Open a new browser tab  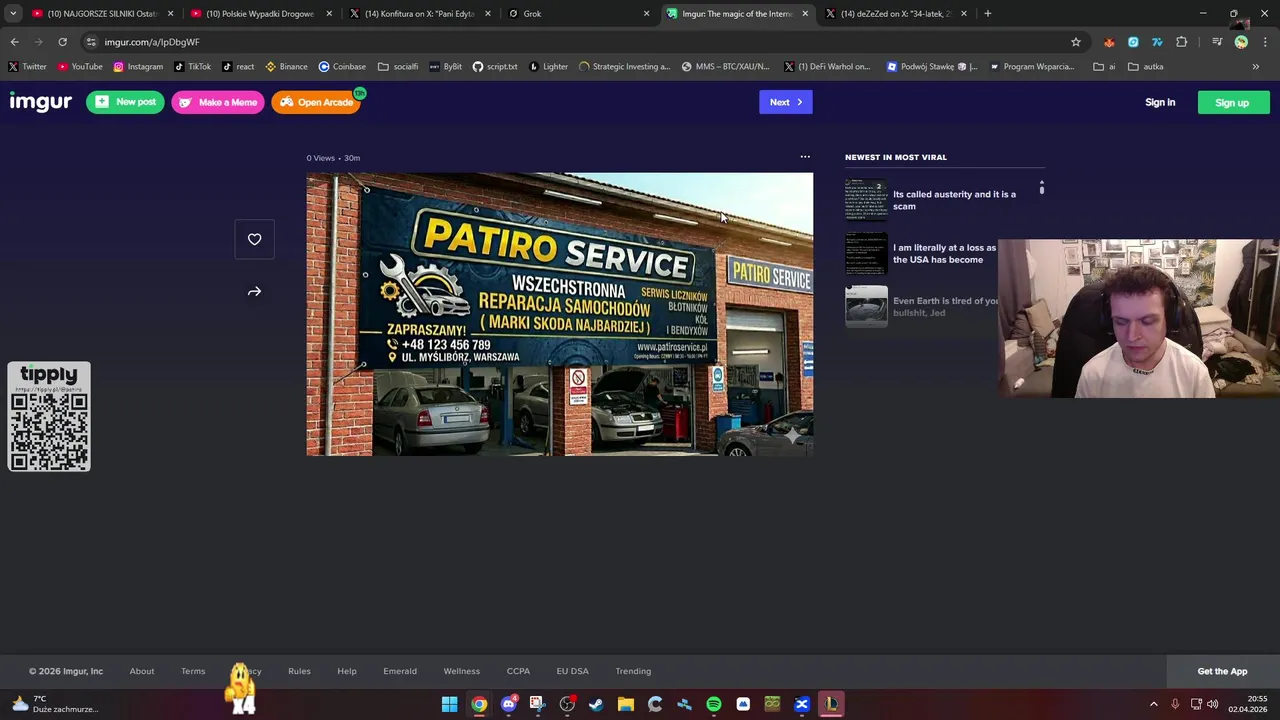(x=988, y=14)
